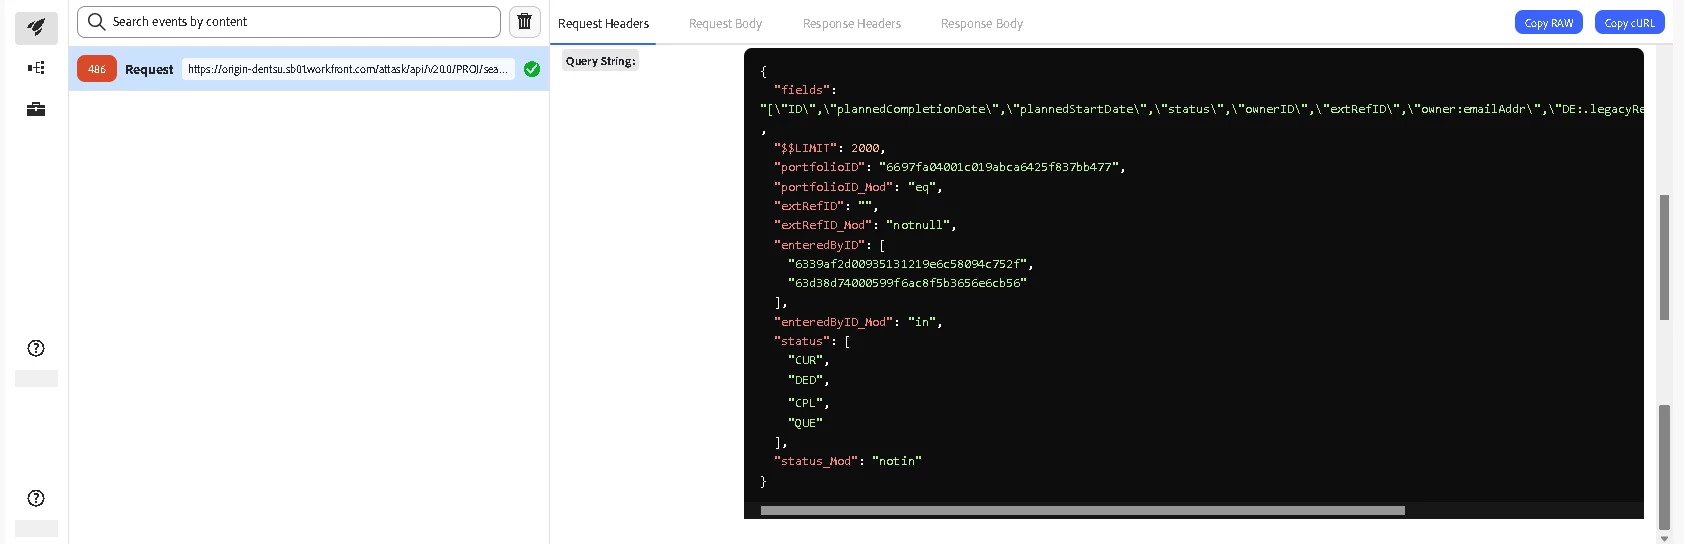
Task: Click the scroll-down arrow of the panel
Action: tap(1664, 538)
